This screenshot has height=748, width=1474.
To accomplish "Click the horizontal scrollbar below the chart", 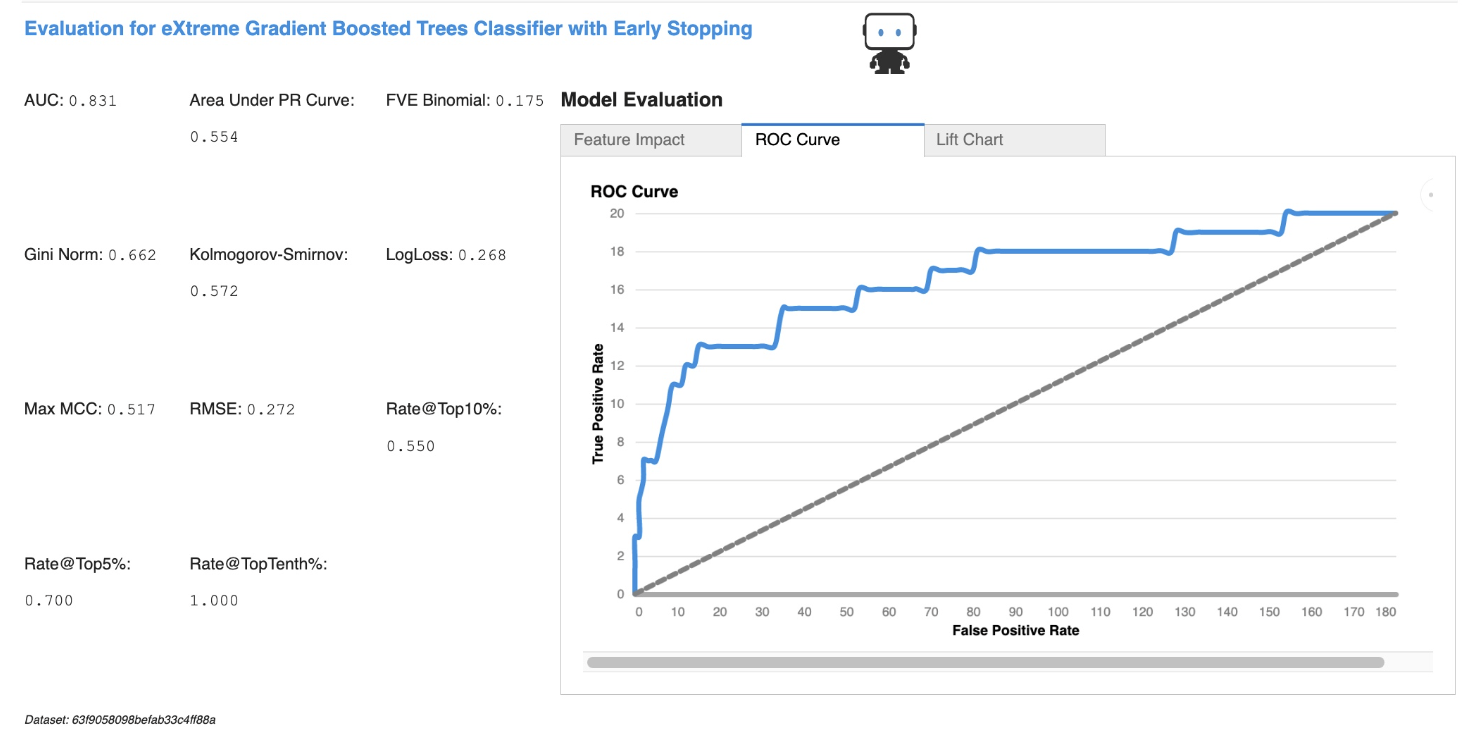I will click(x=985, y=662).
